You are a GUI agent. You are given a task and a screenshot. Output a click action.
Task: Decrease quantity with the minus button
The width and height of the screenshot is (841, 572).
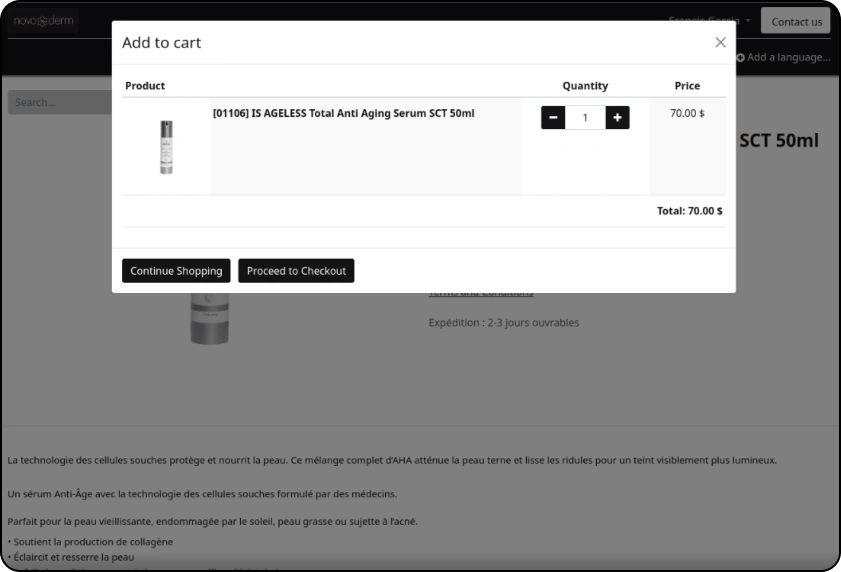(x=553, y=118)
